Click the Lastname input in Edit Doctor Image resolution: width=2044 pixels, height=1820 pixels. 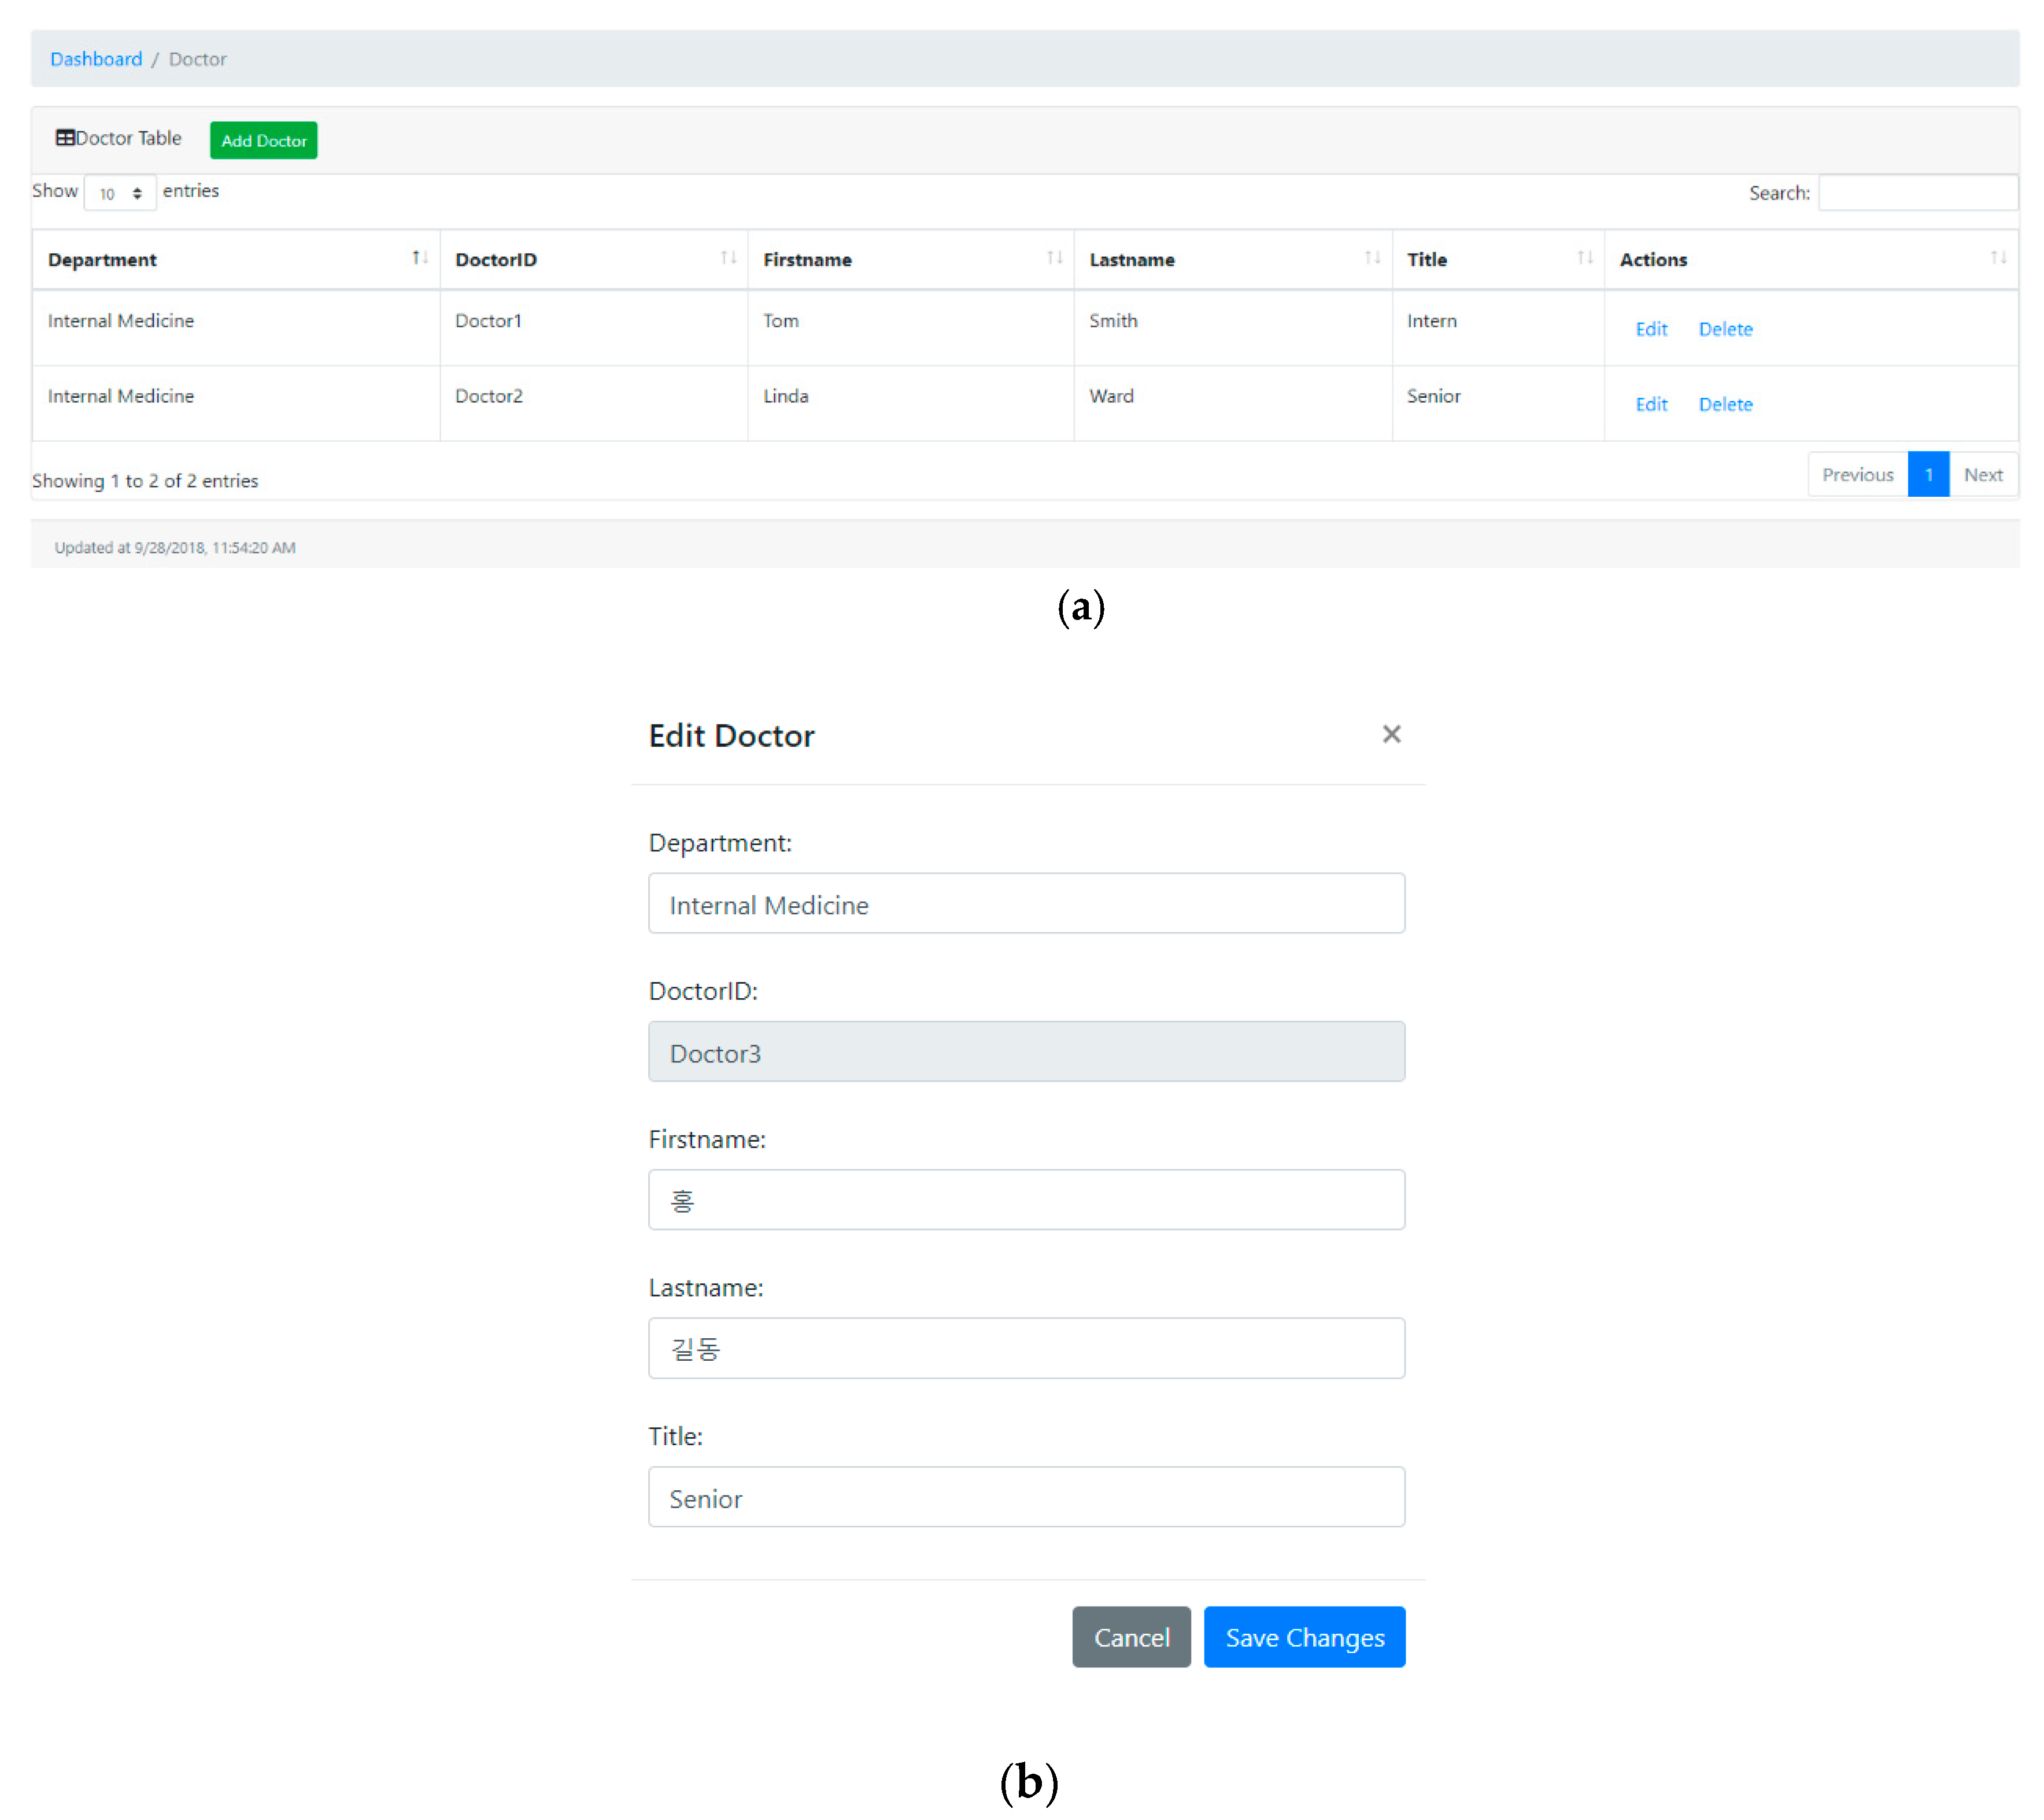pos(1026,1349)
